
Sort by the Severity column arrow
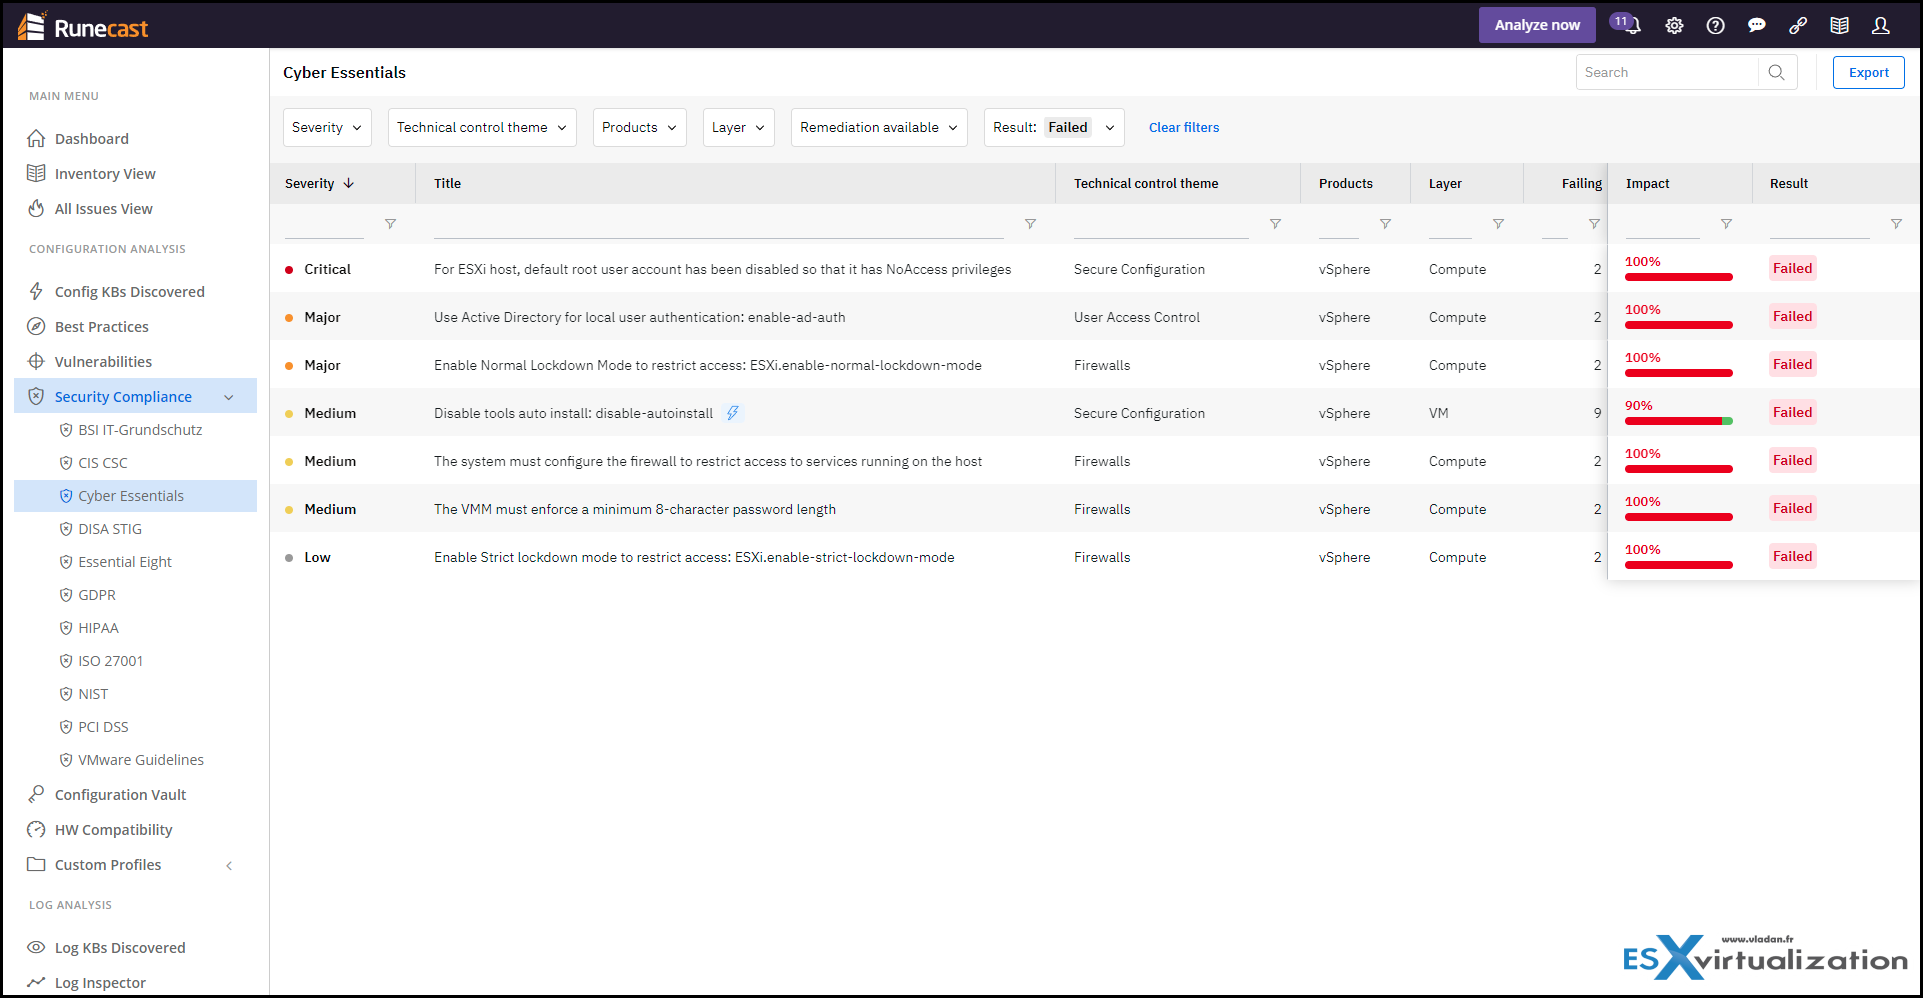click(x=349, y=183)
